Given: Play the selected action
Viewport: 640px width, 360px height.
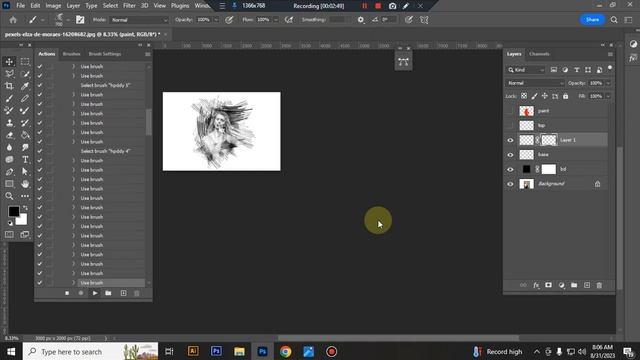Looking at the screenshot, I should (x=95, y=293).
